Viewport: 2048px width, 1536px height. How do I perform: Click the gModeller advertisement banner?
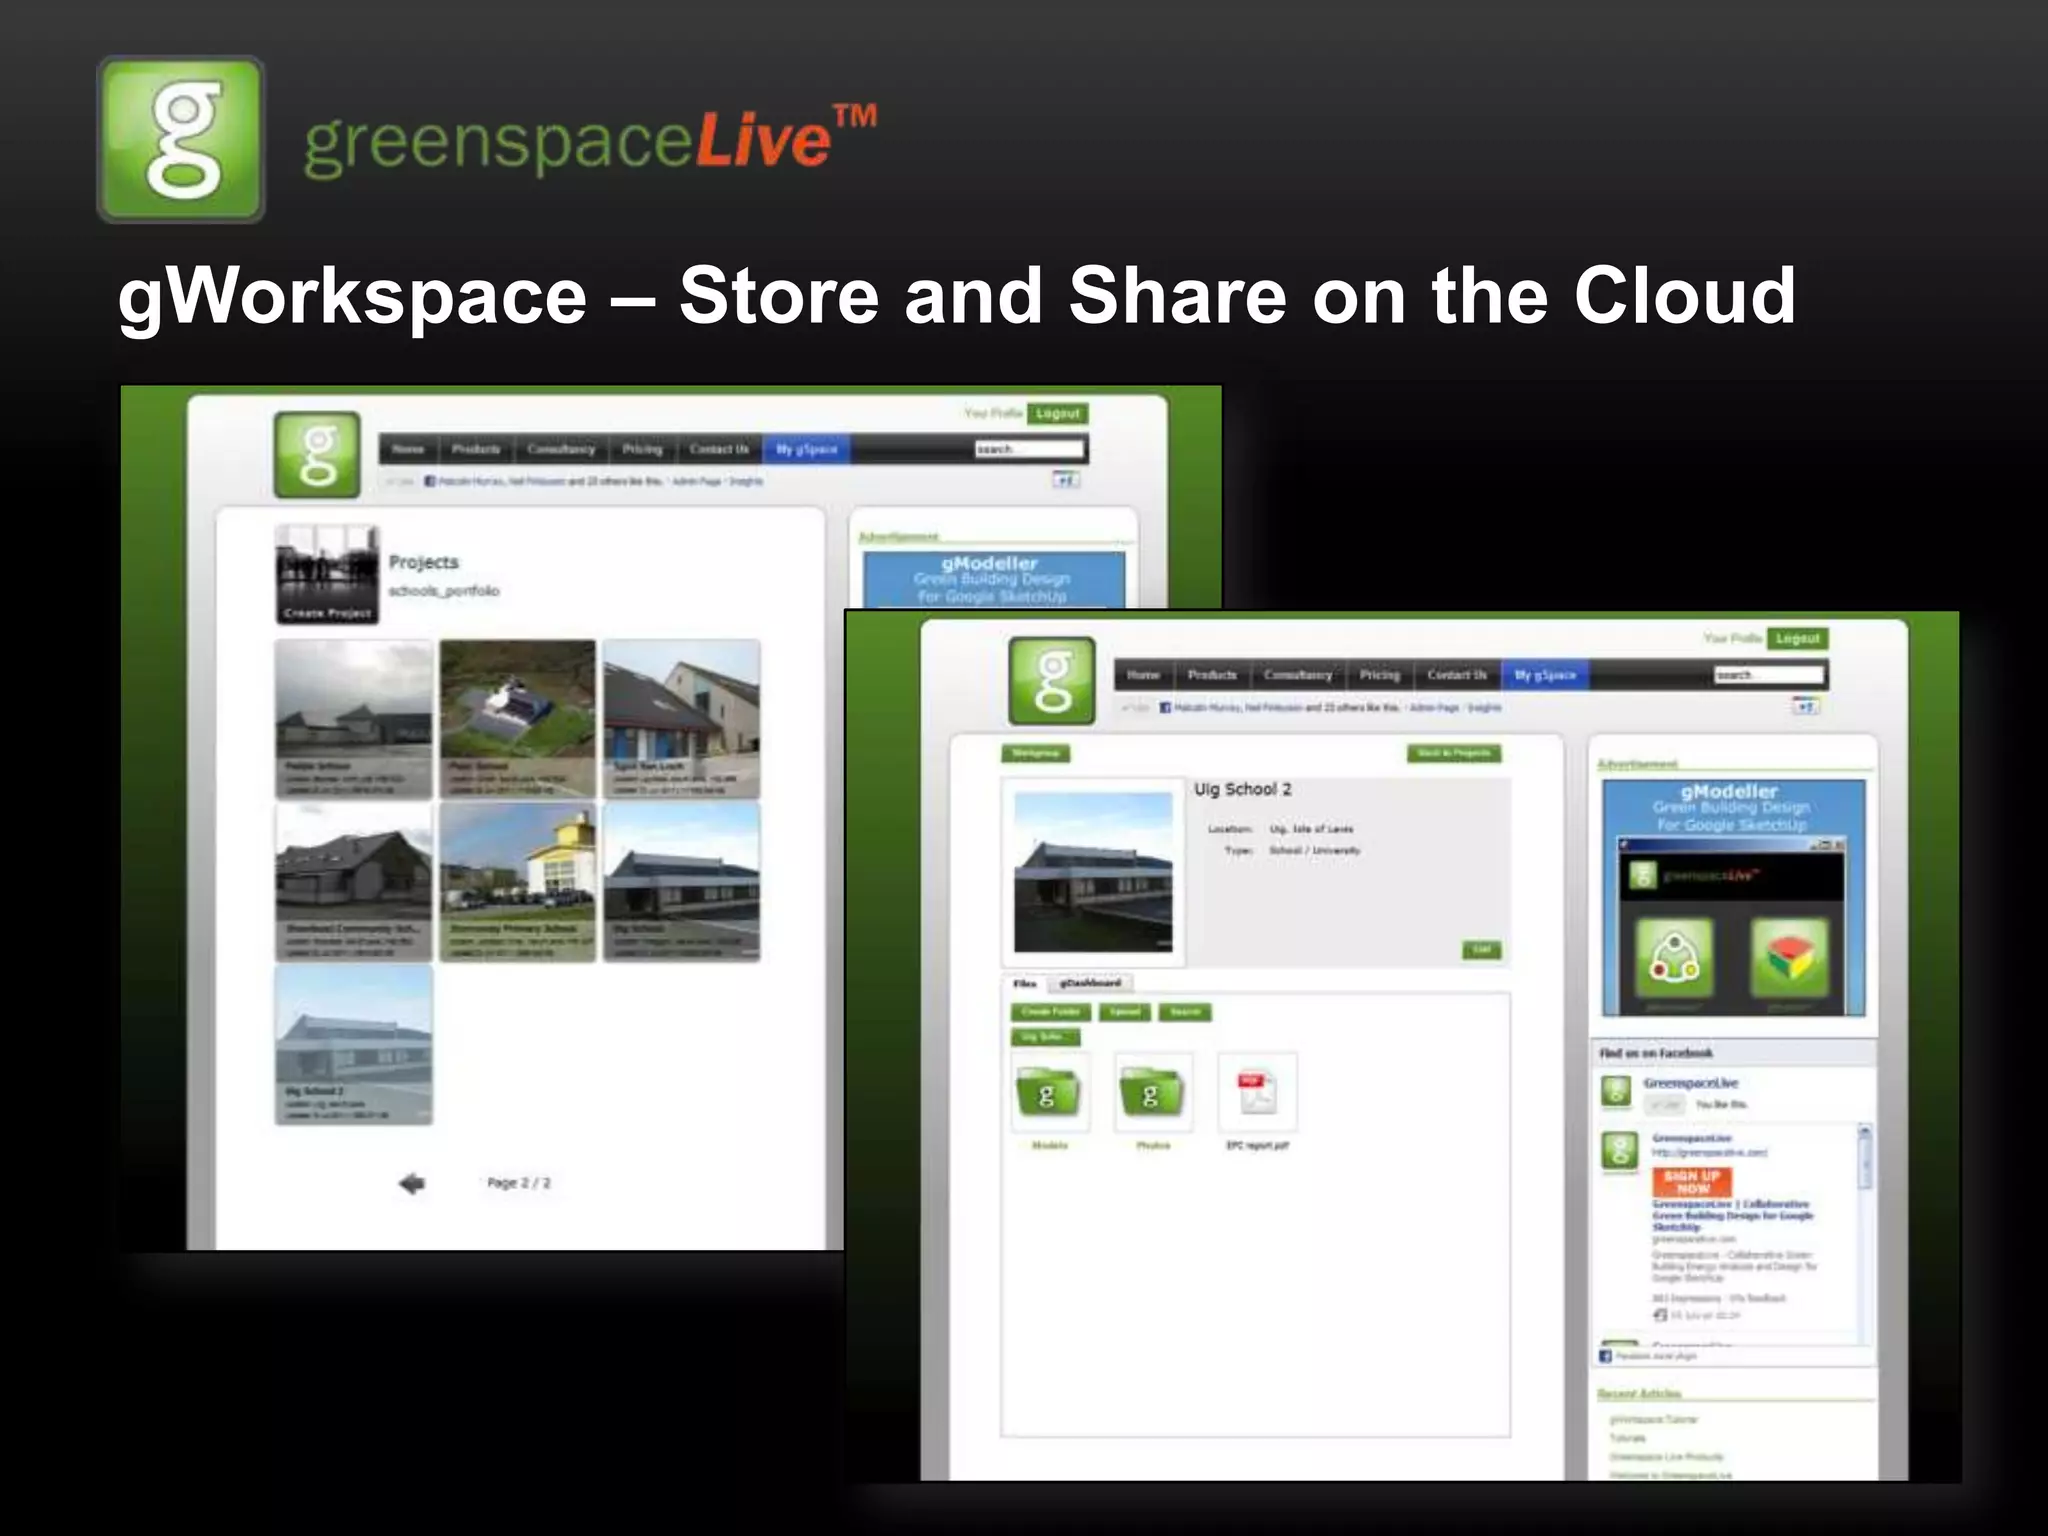(1733, 897)
